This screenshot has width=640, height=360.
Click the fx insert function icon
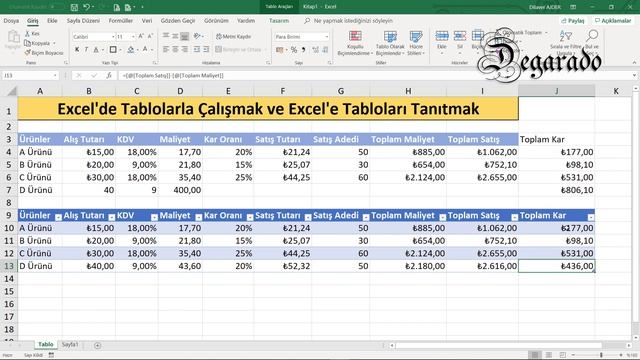(109, 76)
